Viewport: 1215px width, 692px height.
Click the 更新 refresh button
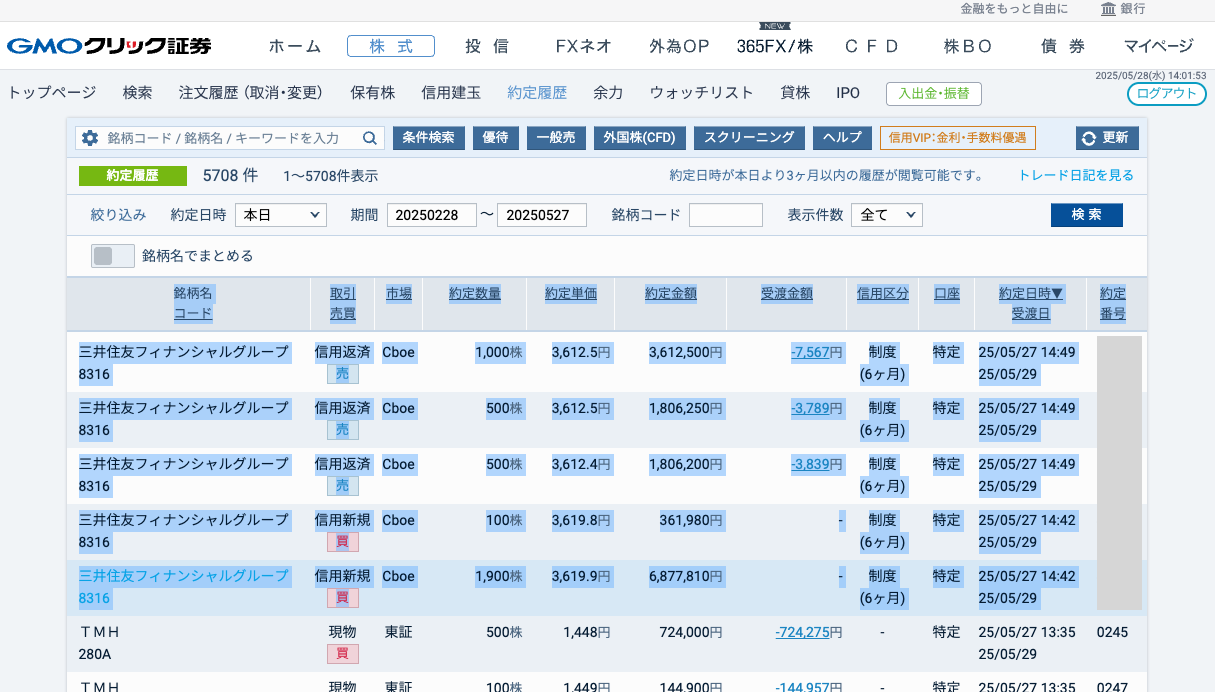coord(1106,138)
